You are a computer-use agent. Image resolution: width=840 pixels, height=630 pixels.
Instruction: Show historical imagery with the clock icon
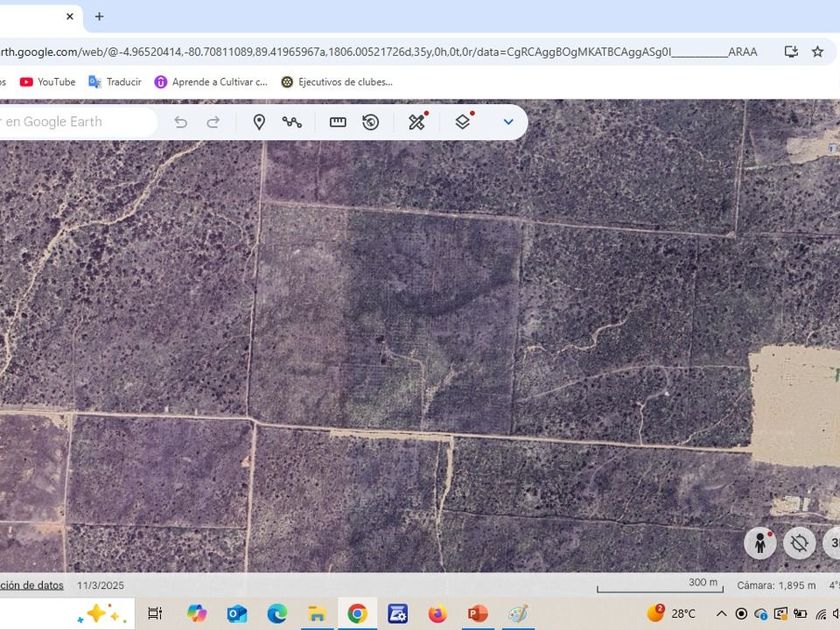[x=371, y=122]
